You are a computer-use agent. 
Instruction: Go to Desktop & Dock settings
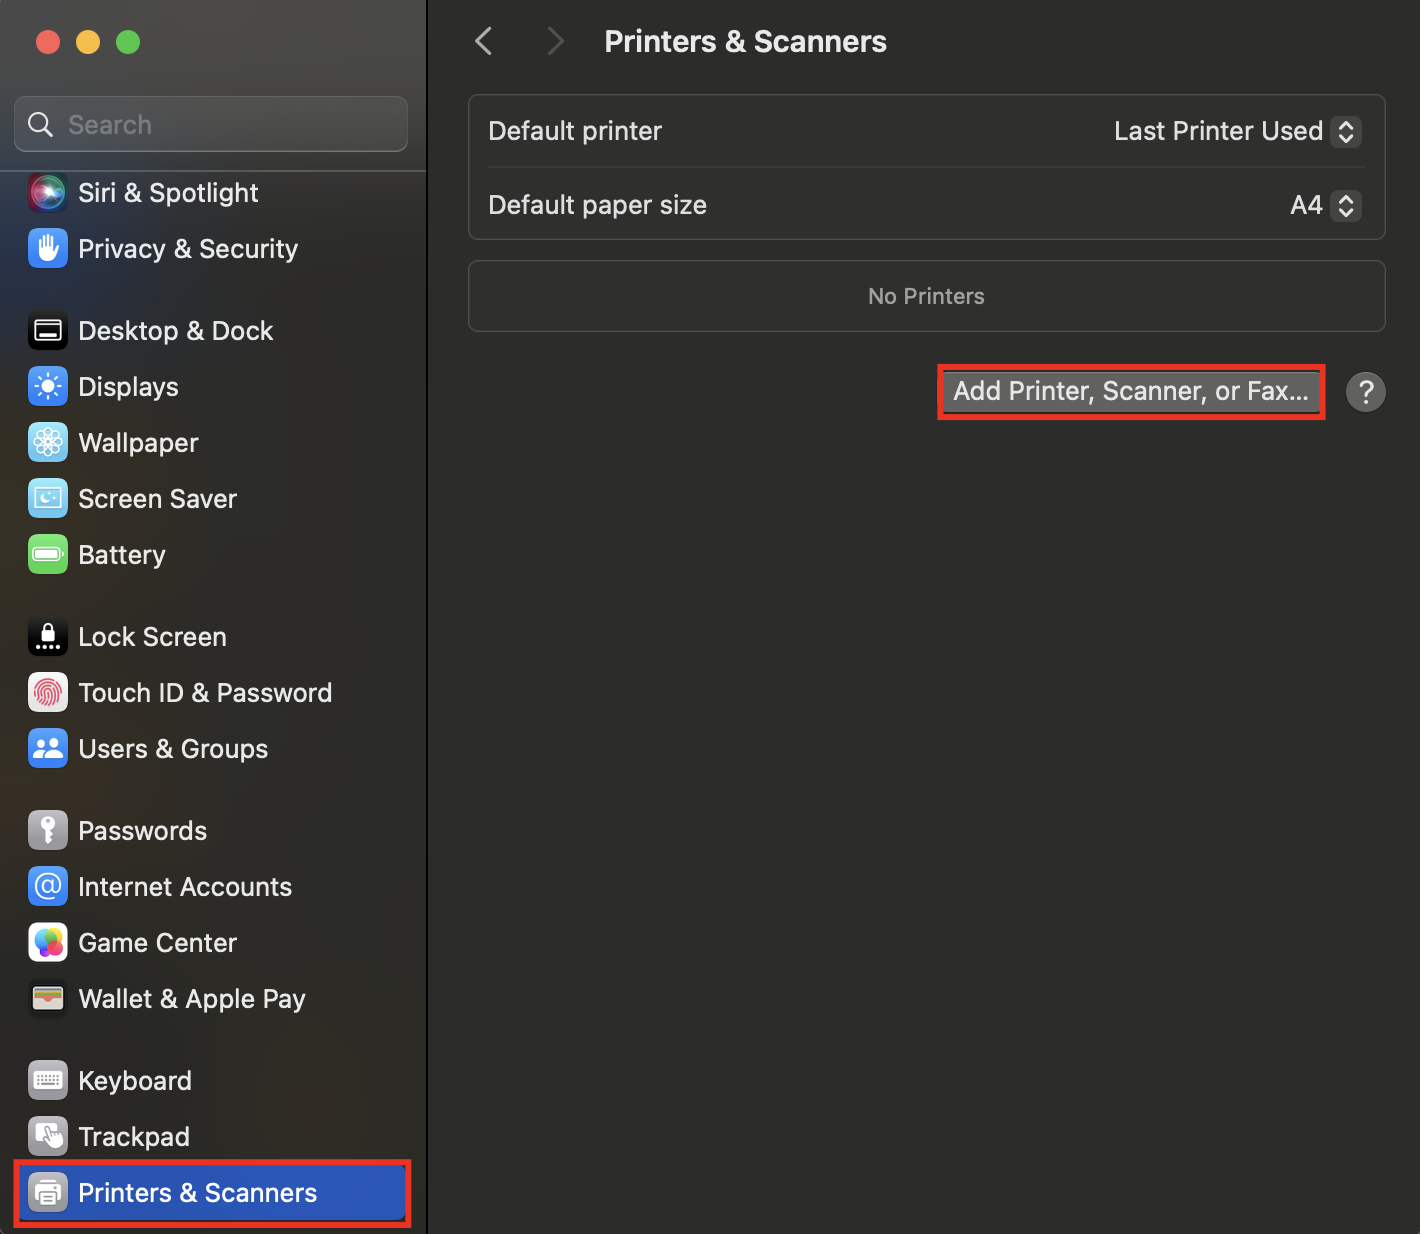pos(175,331)
